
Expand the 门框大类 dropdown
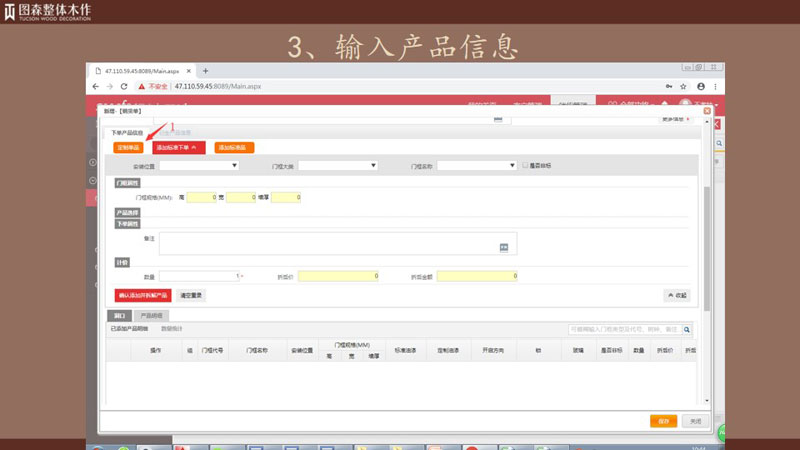(342, 165)
